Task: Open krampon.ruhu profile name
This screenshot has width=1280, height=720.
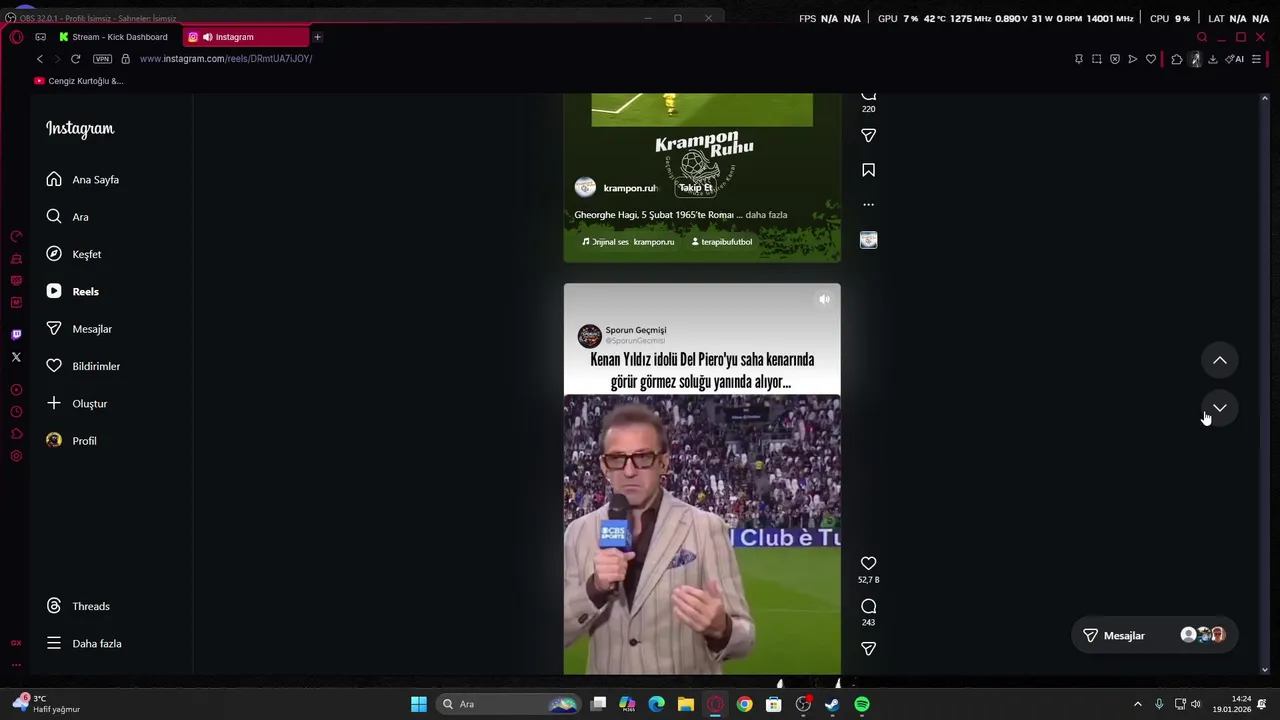Action: pos(630,188)
